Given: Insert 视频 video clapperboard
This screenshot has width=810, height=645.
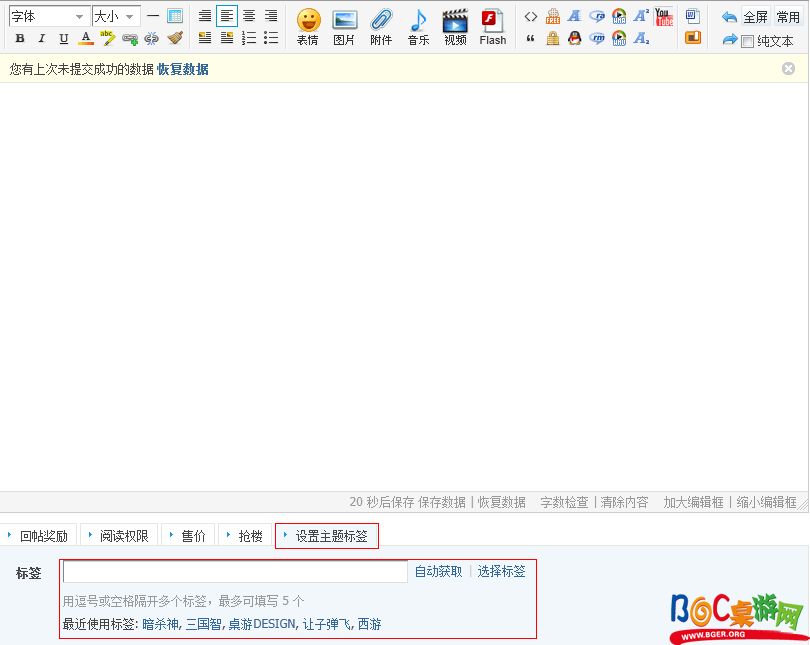Looking at the screenshot, I should pyautogui.click(x=456, y=27).
